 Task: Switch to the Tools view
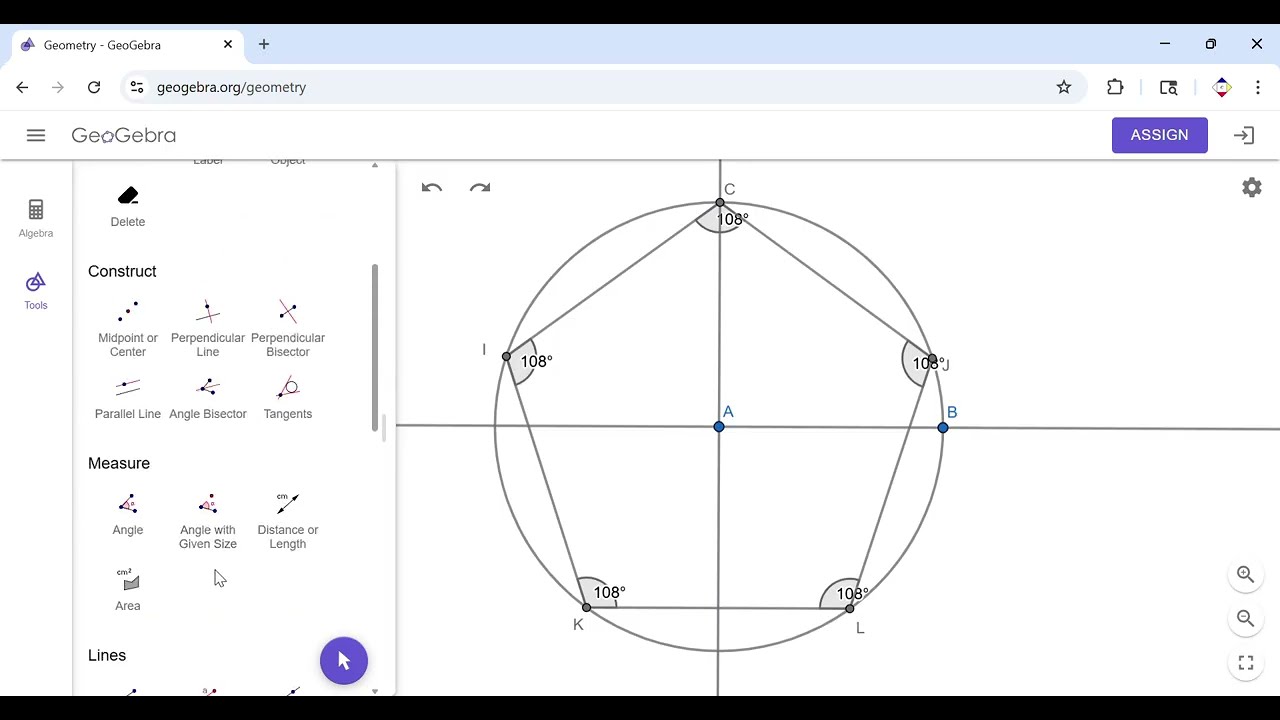[x=36, y=291]
